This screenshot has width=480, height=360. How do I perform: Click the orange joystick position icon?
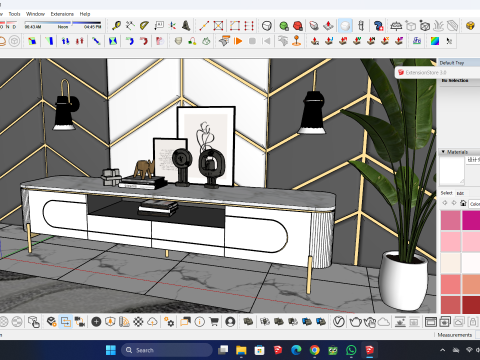click(296, 41)
